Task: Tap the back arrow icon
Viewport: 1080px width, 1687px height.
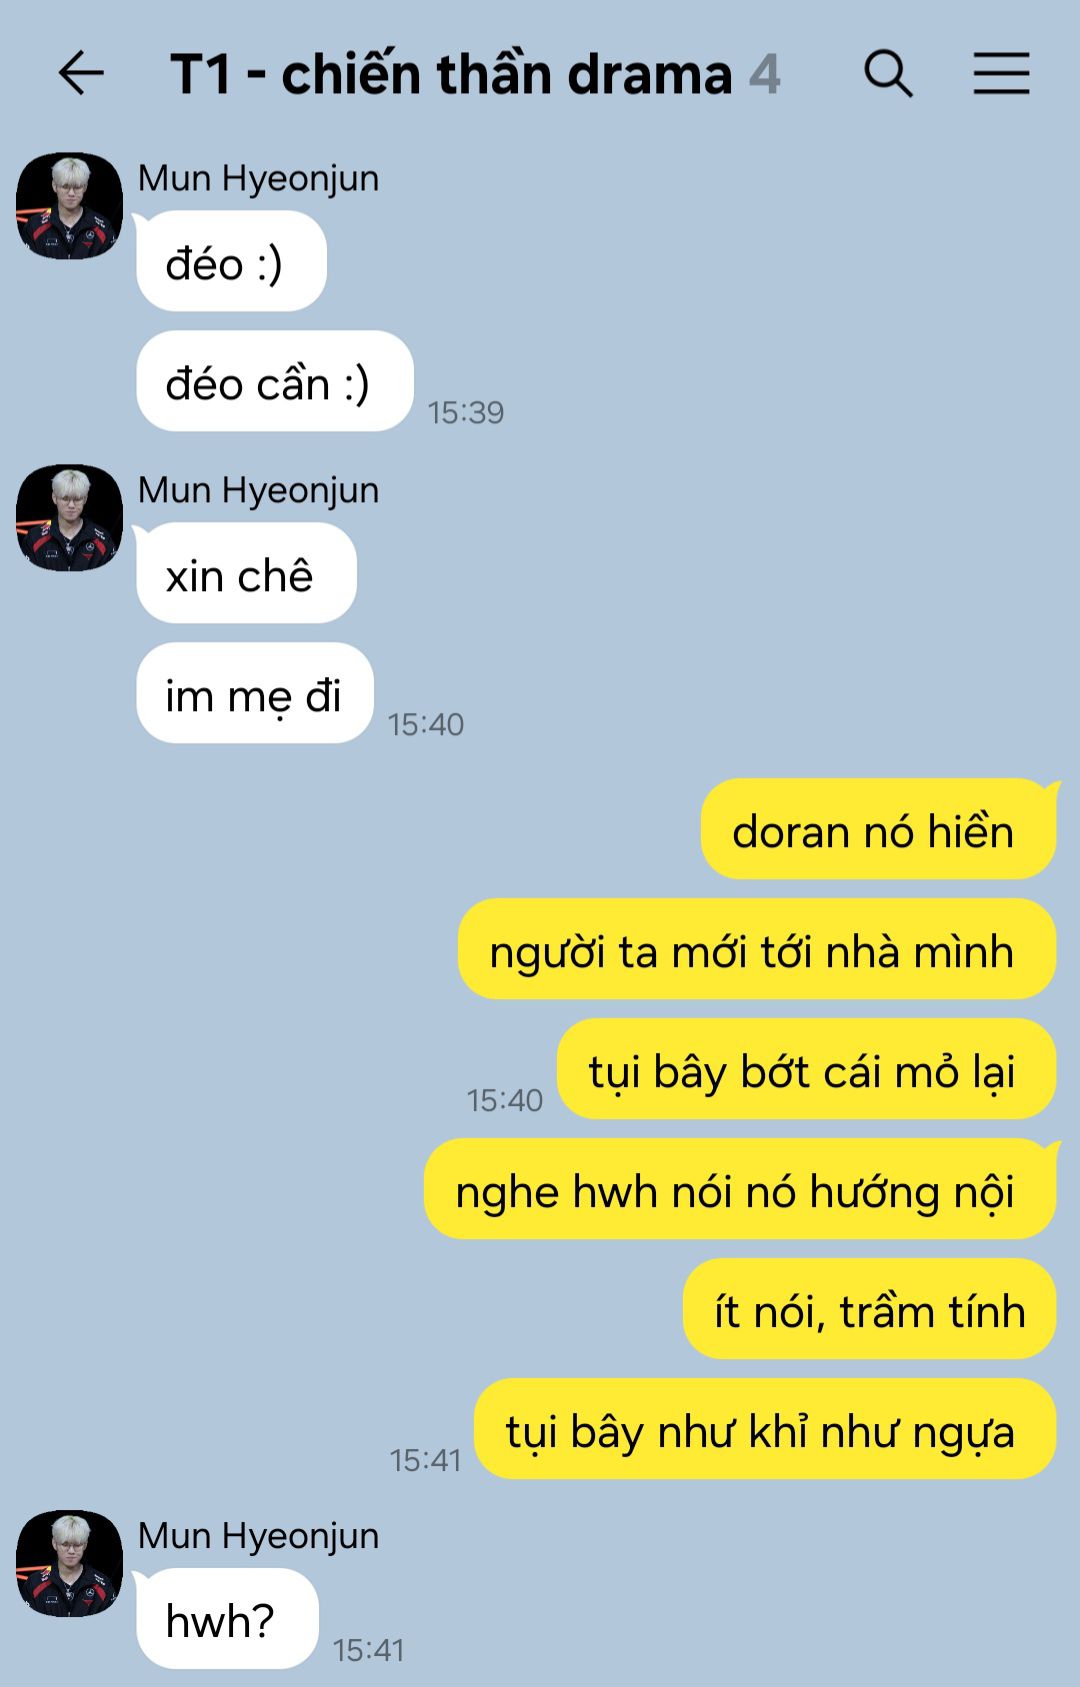Action: pos(81,73)
